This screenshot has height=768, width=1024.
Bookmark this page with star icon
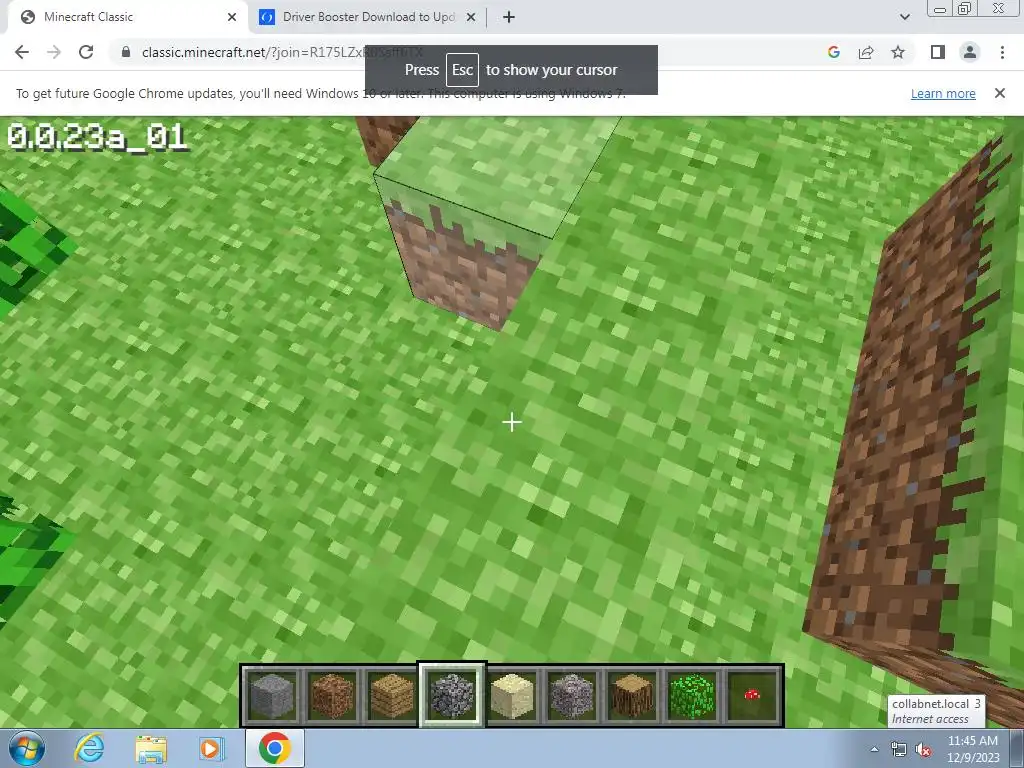[898, 52]
